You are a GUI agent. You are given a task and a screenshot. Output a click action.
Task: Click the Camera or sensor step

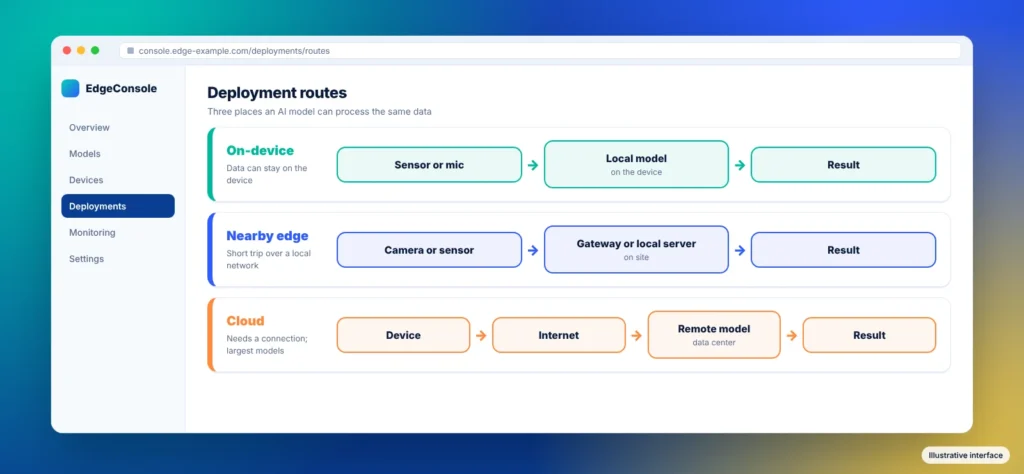tap(429, 250)
